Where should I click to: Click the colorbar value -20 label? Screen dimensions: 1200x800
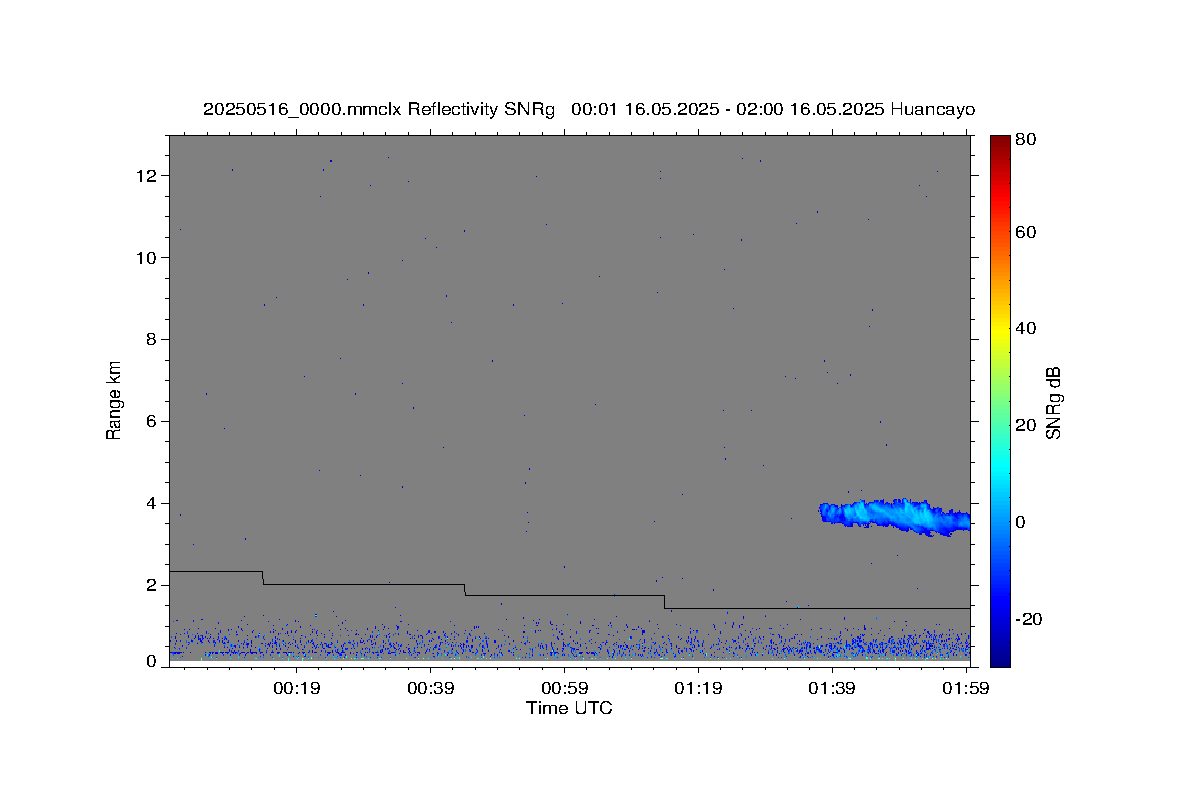tap(1027, 619)
